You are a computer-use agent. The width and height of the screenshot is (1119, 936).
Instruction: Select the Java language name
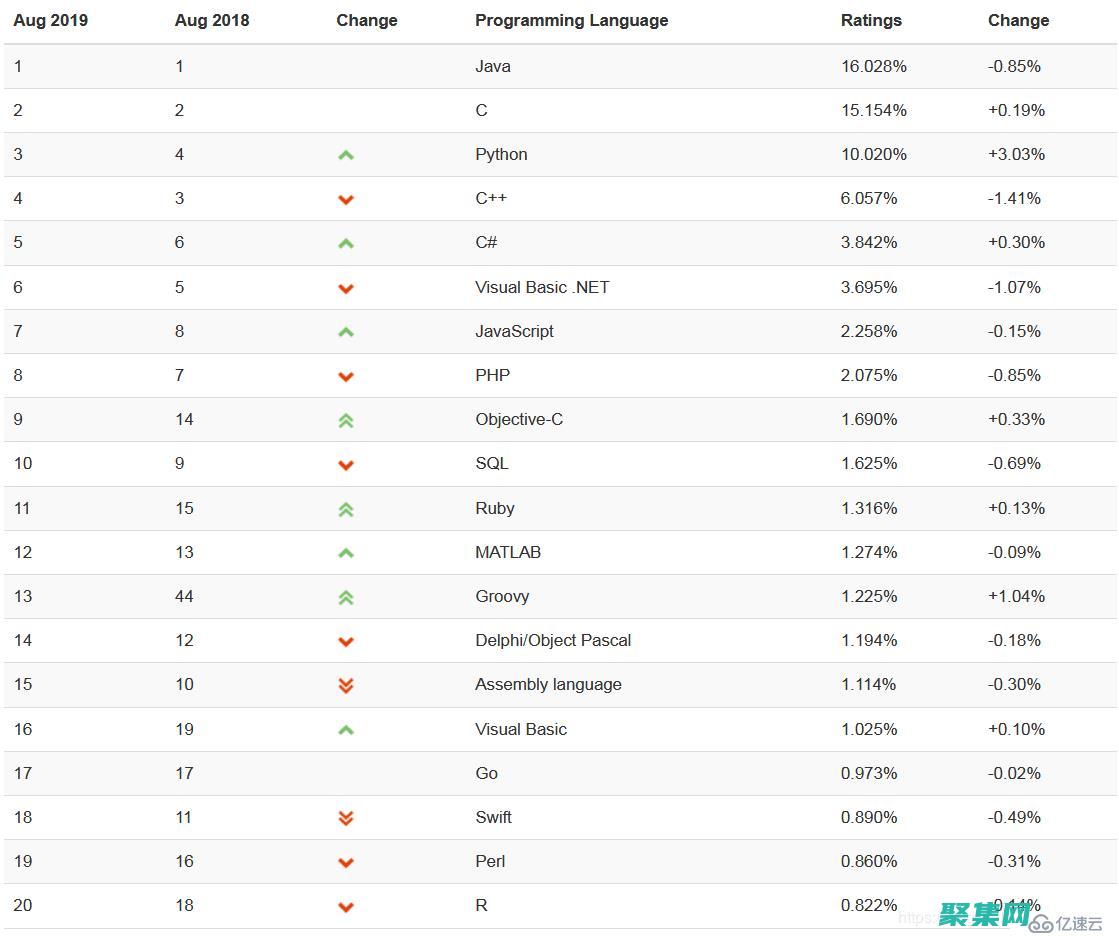493,66
